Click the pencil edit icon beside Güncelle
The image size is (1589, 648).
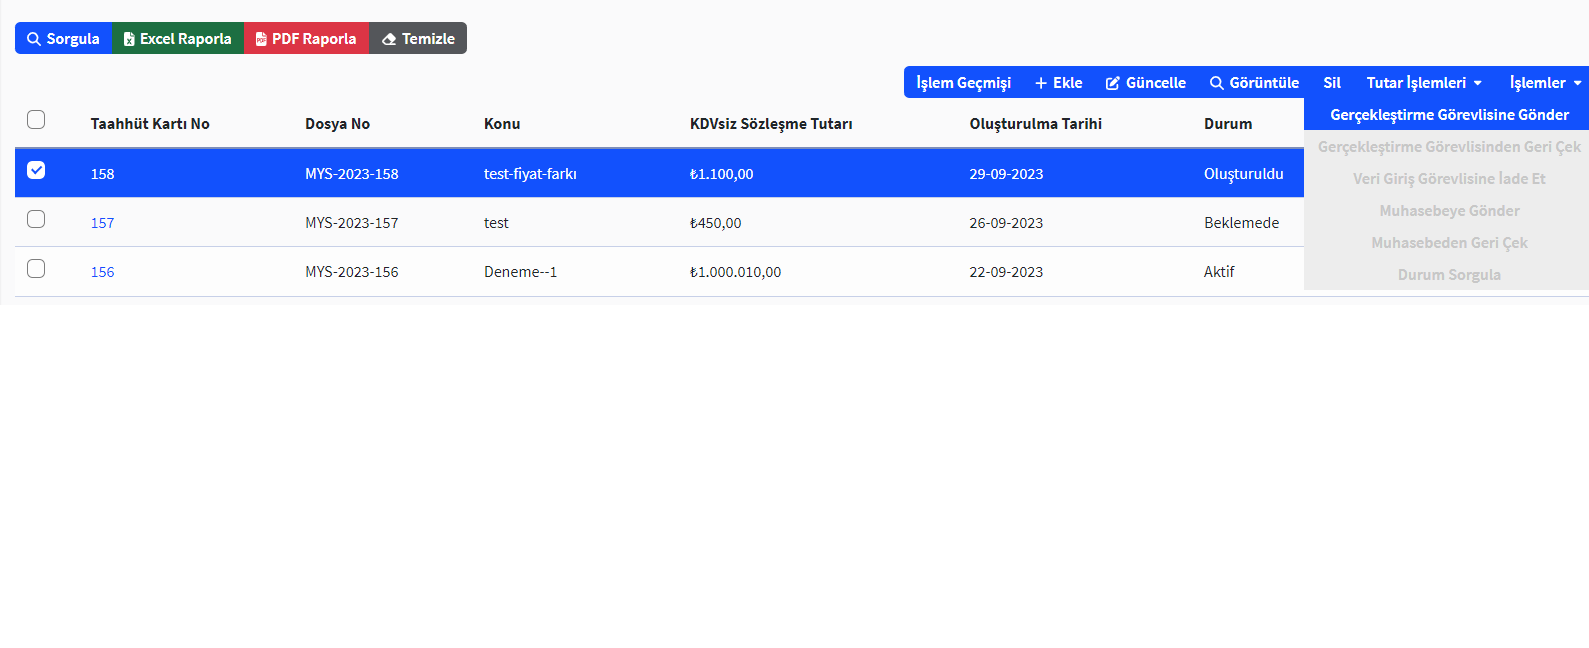(1112, 83)
